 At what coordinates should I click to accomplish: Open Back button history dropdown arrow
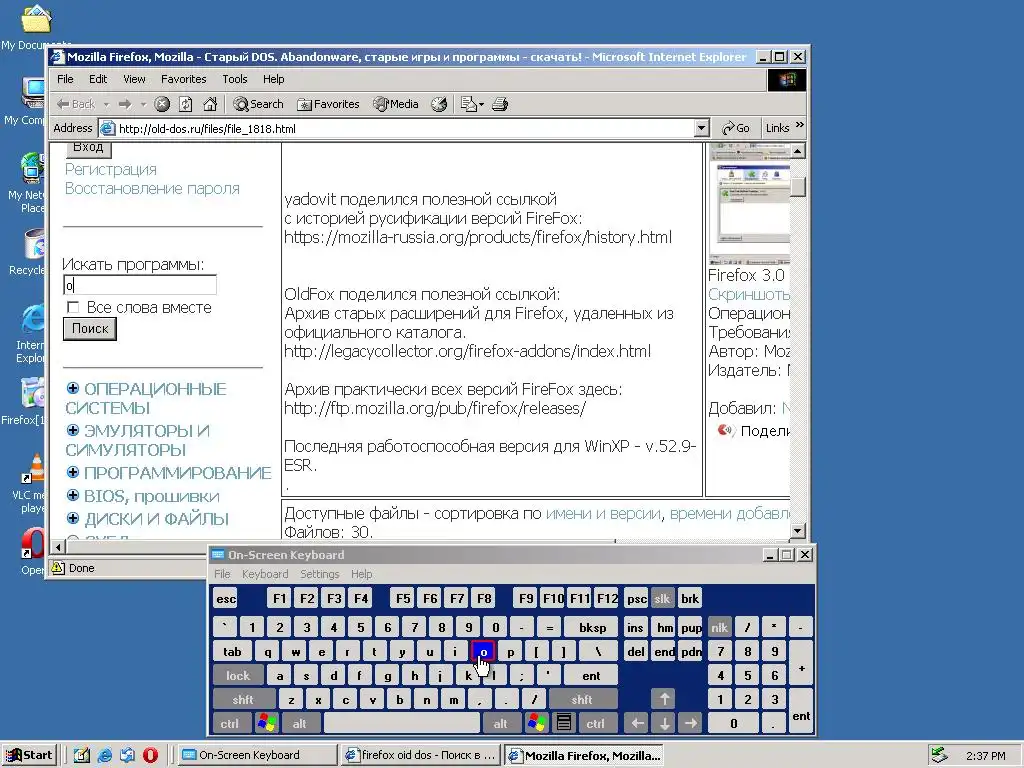tap(106, 104)
